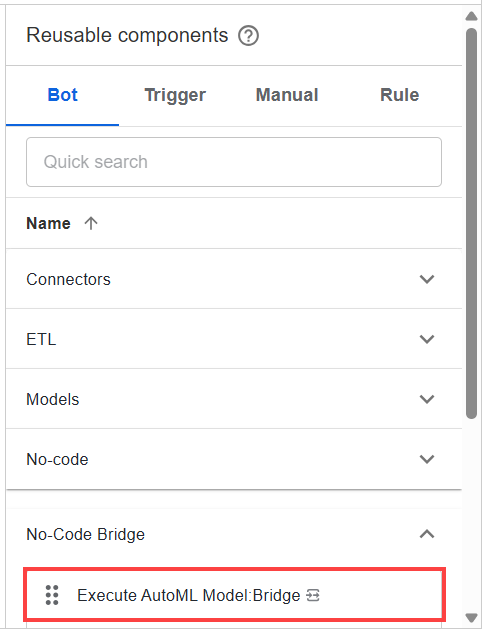Select the Execute AutoML Model:Bridge item
485x635 pixels.
pos(235,595)
